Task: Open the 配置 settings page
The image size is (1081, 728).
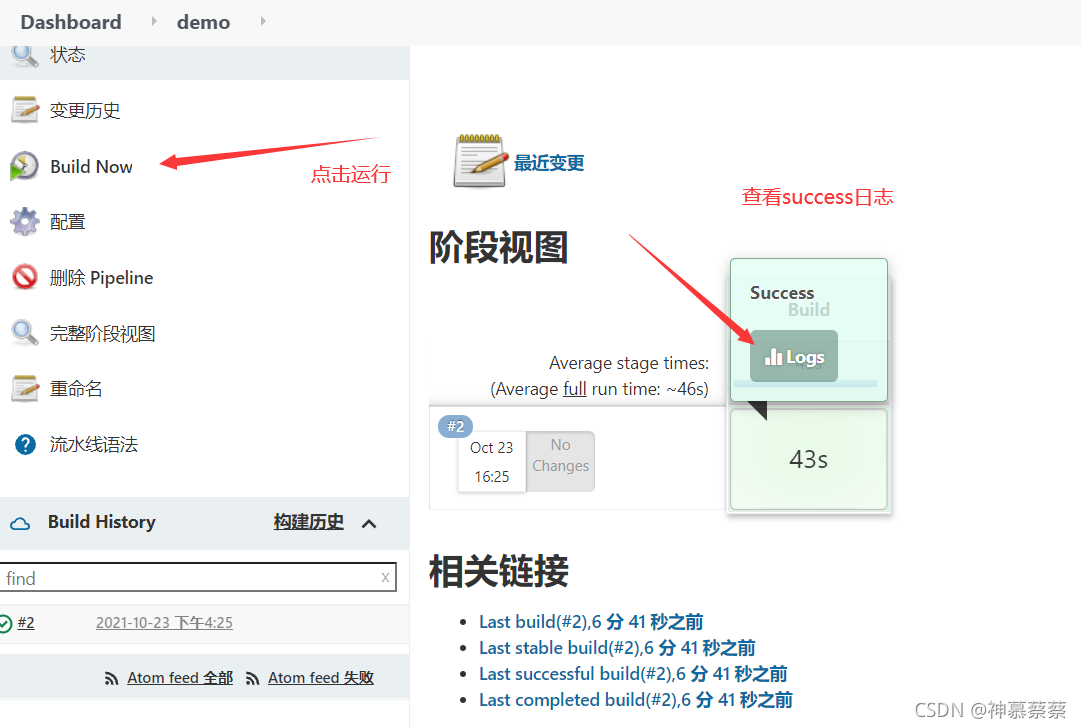Action: point(68,222)
